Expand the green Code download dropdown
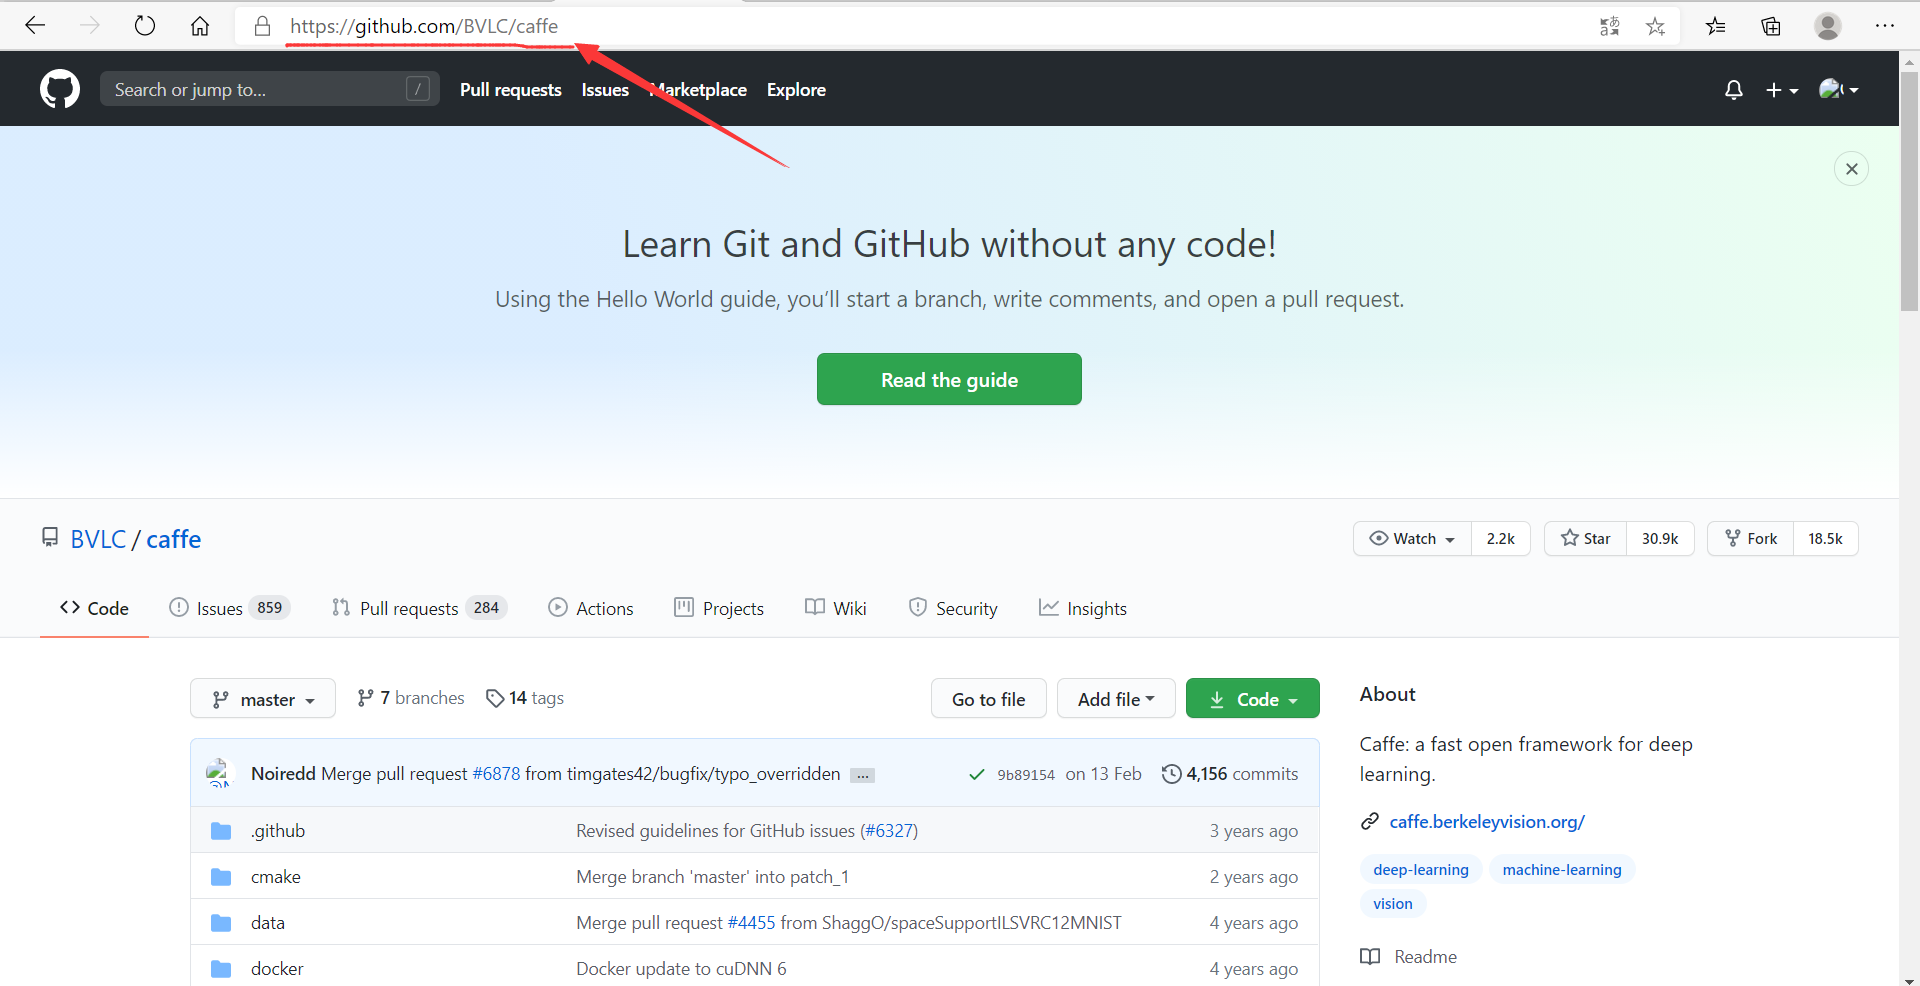 point(1252,699)
